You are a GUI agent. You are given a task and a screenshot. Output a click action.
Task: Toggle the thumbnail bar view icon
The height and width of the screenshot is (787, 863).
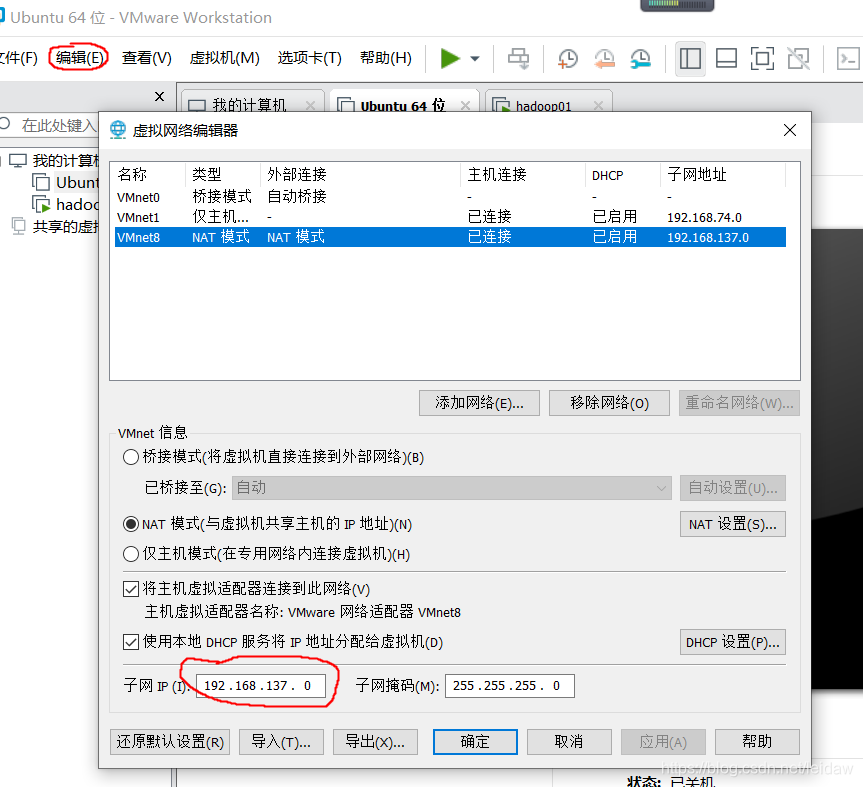(x=726, y=58)
